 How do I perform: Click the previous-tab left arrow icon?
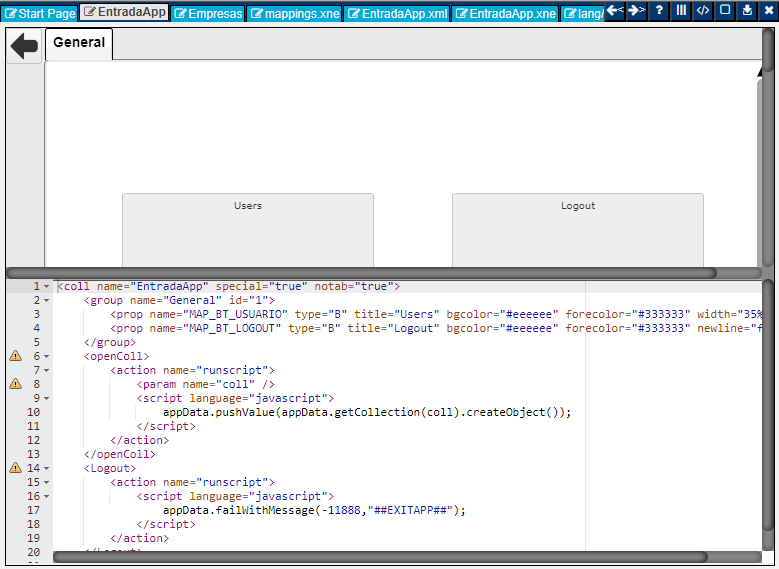coord(615,10)
